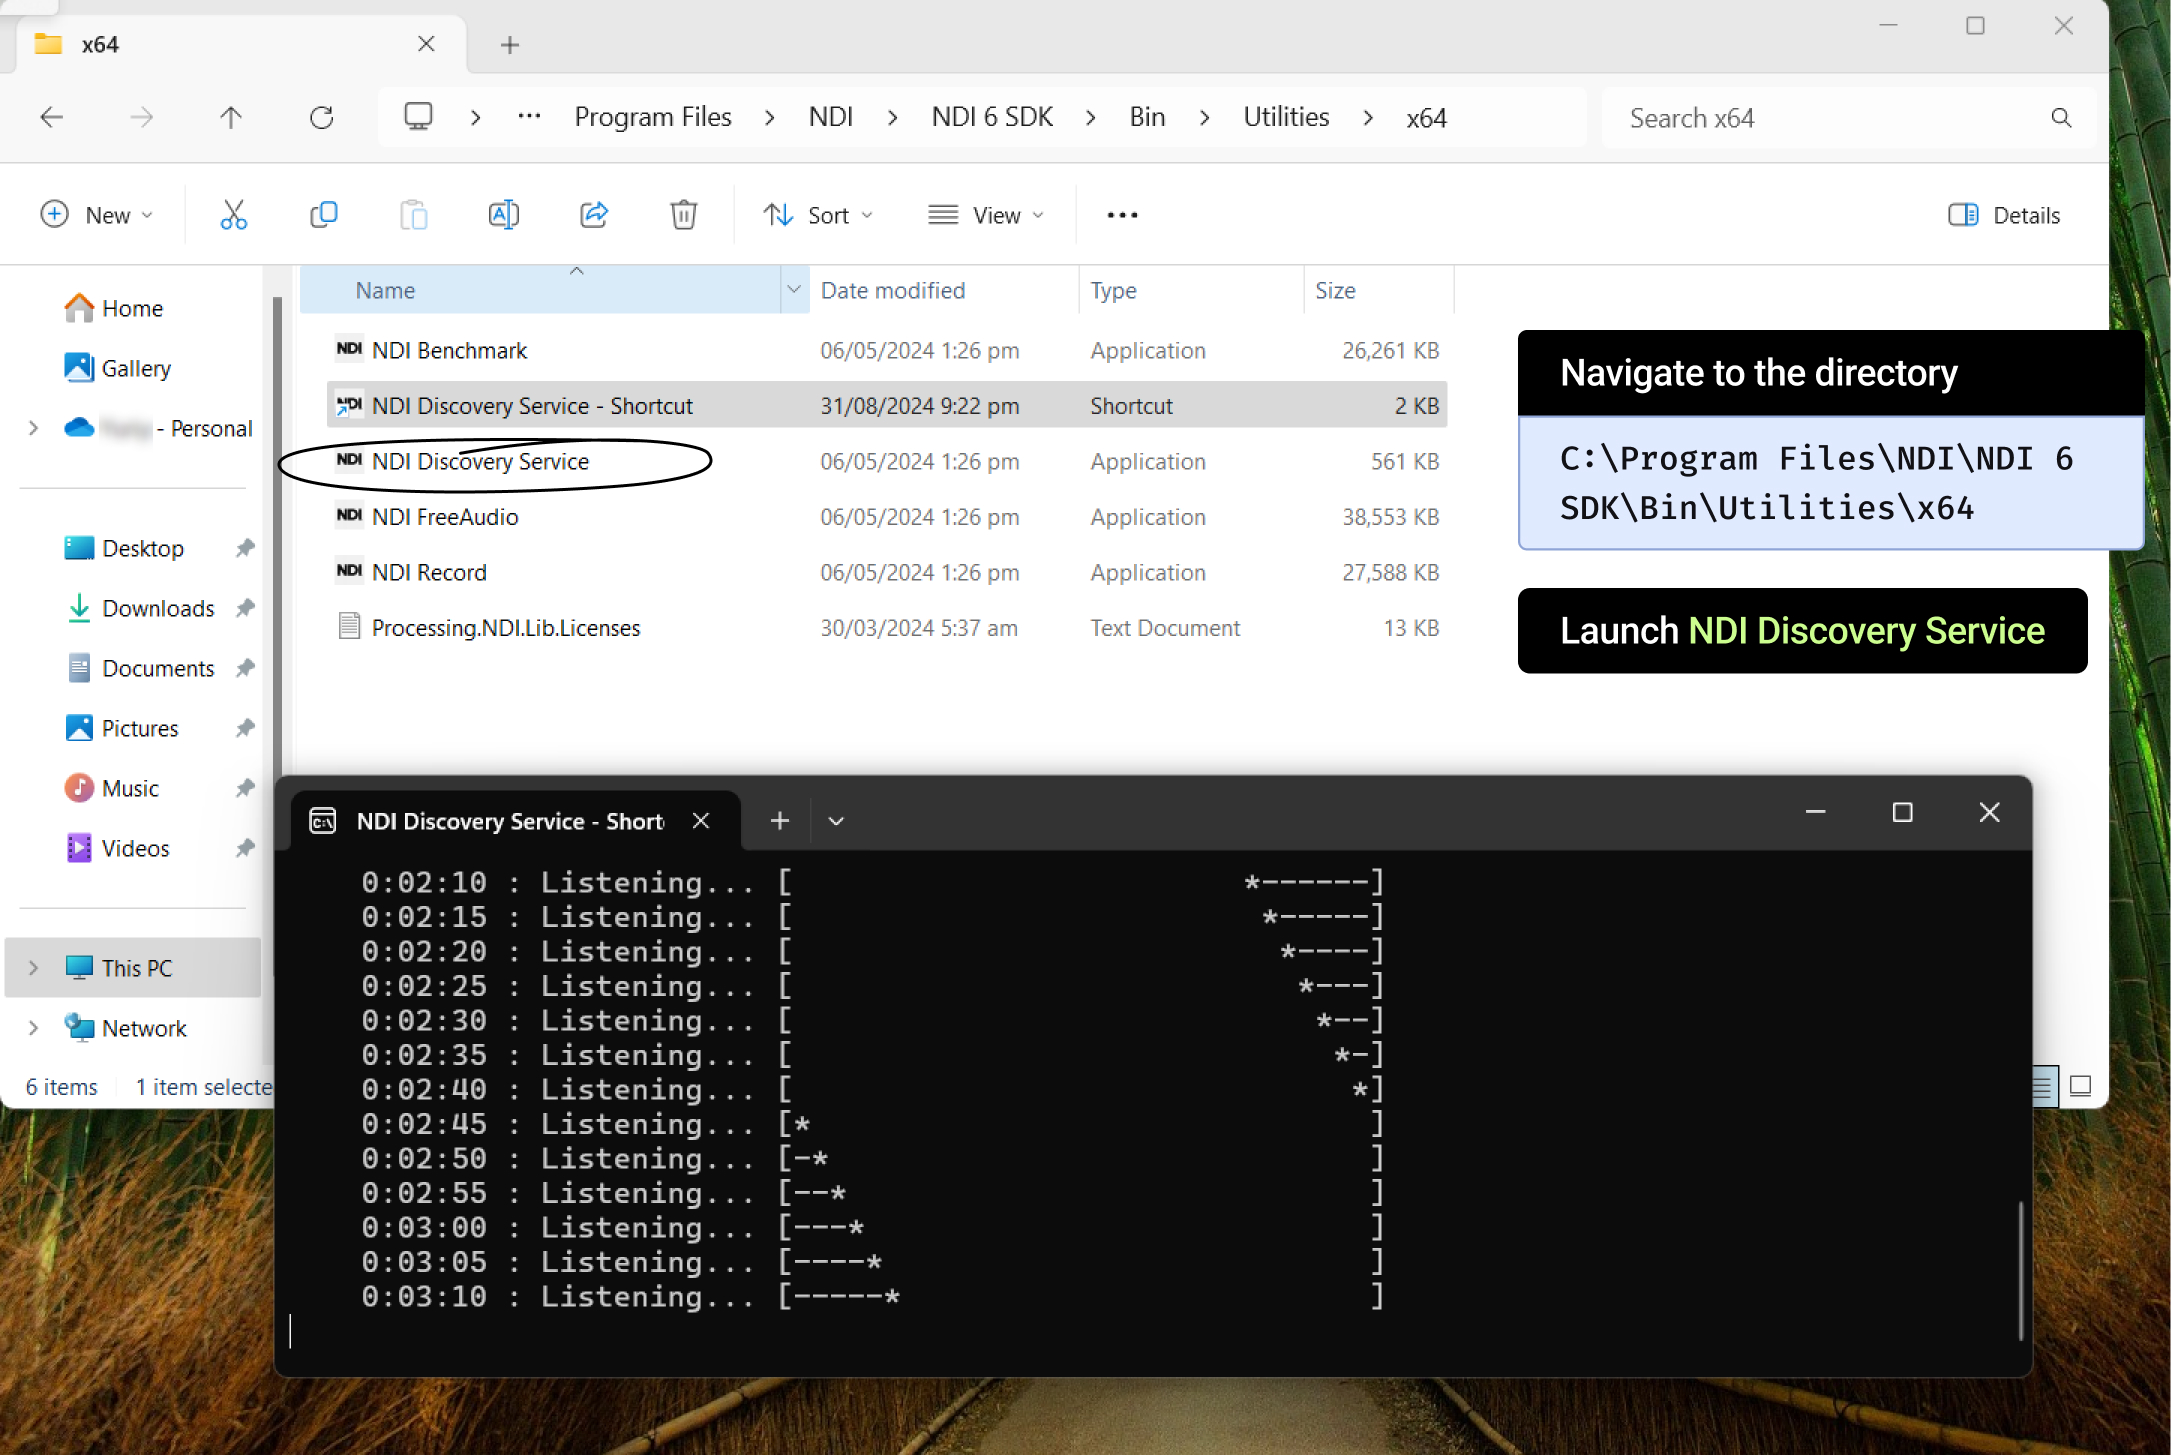Expand the This PC tree node
The height and width of the screenshot is (1455, 2171).
(x=33, y=967)
